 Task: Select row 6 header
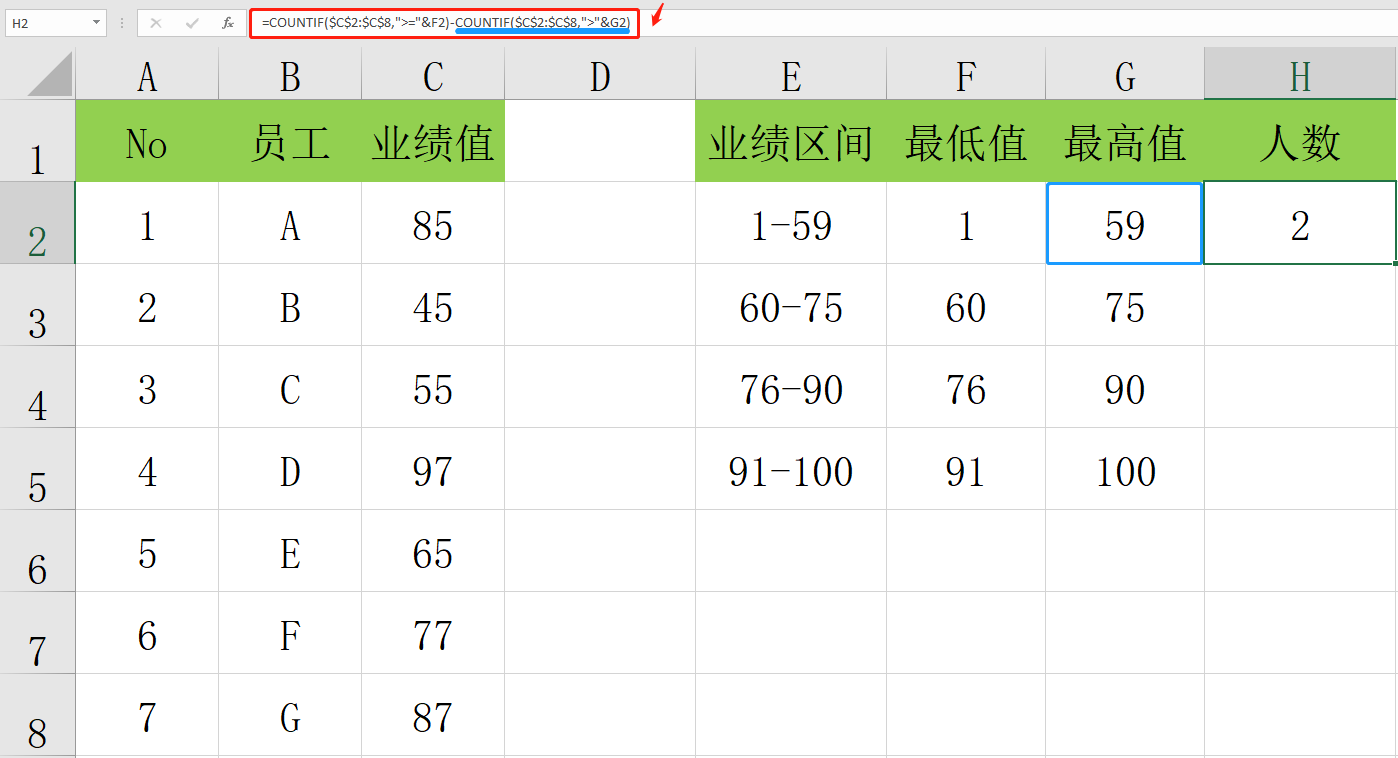(37, 551)
